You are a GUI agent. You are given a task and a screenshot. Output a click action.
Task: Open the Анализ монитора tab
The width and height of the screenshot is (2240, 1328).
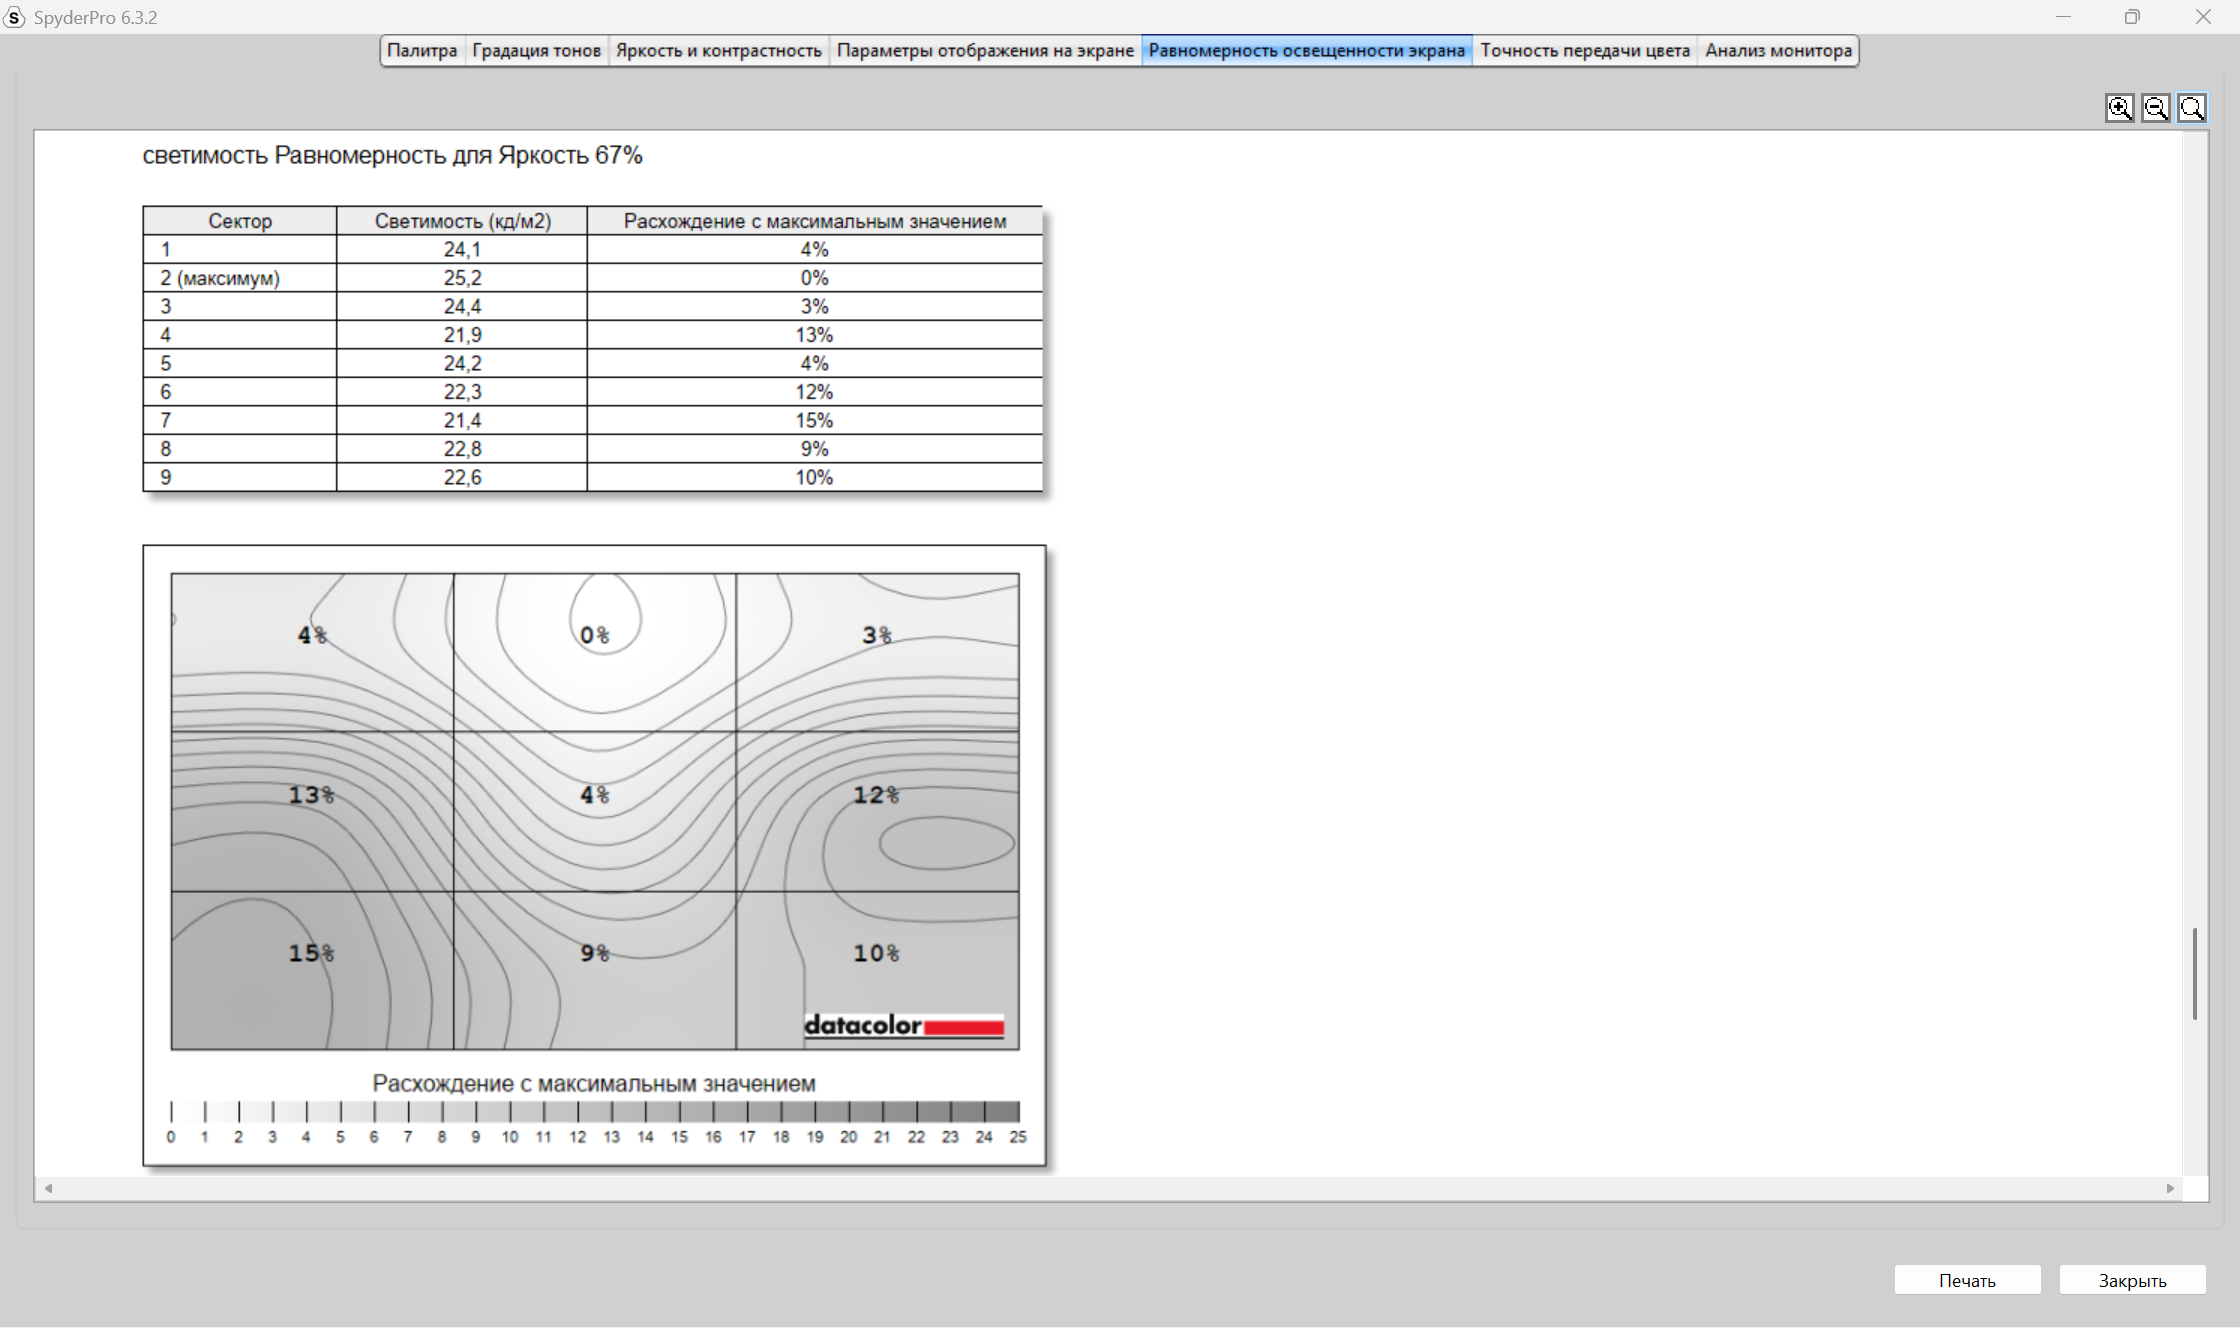coord(1778,50)
